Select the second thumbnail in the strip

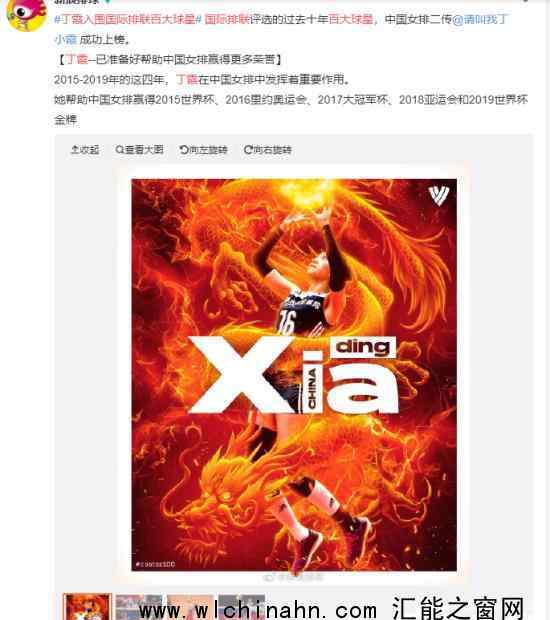[x=139, y=607]
